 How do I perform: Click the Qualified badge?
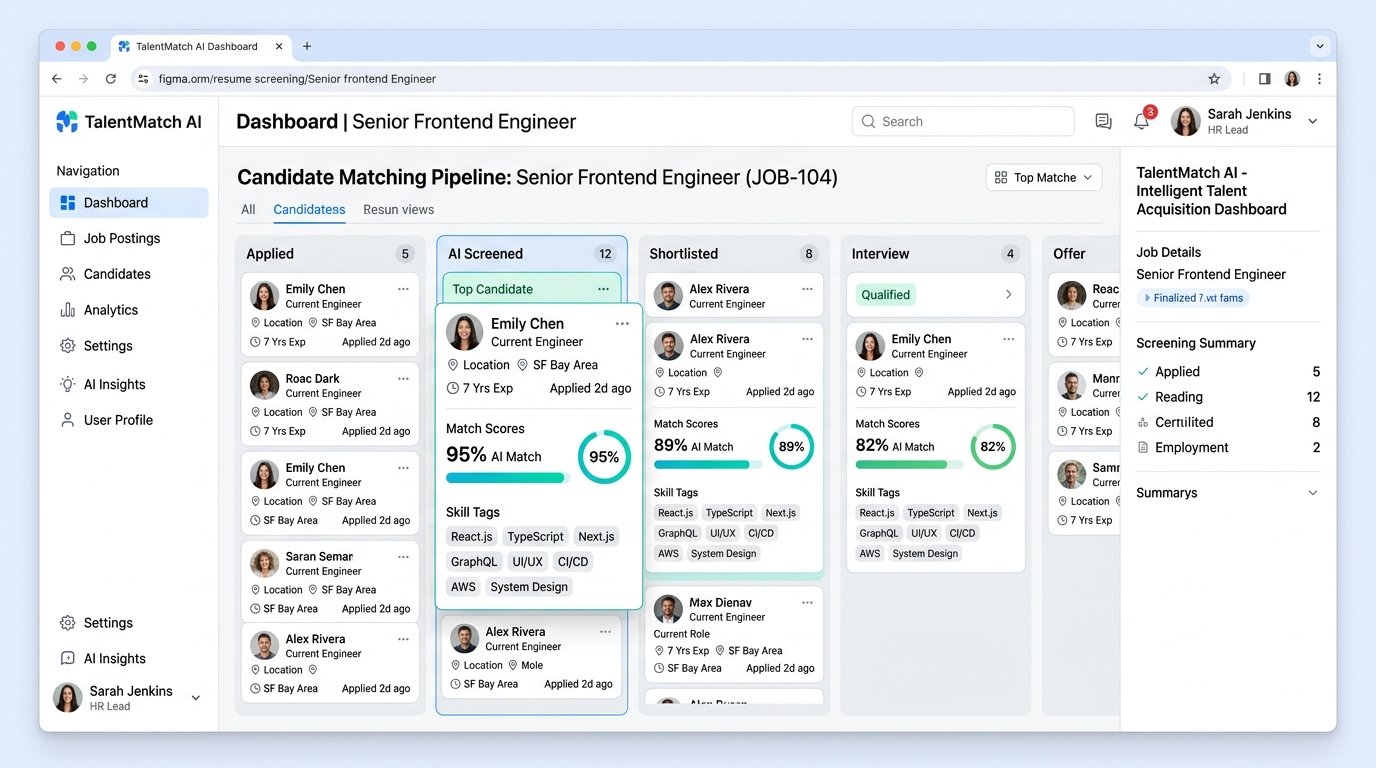(886, 295)
